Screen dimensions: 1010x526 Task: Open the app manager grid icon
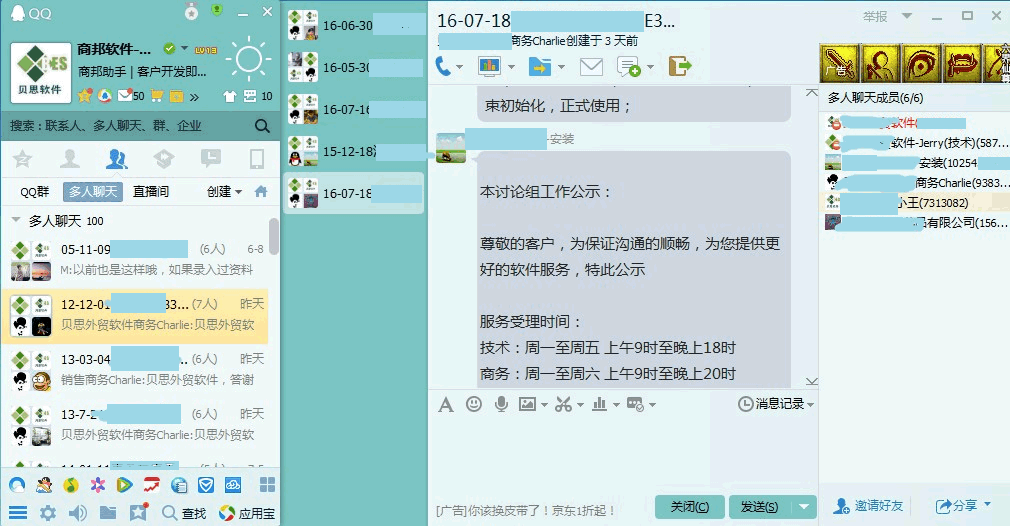pos(267,484)
